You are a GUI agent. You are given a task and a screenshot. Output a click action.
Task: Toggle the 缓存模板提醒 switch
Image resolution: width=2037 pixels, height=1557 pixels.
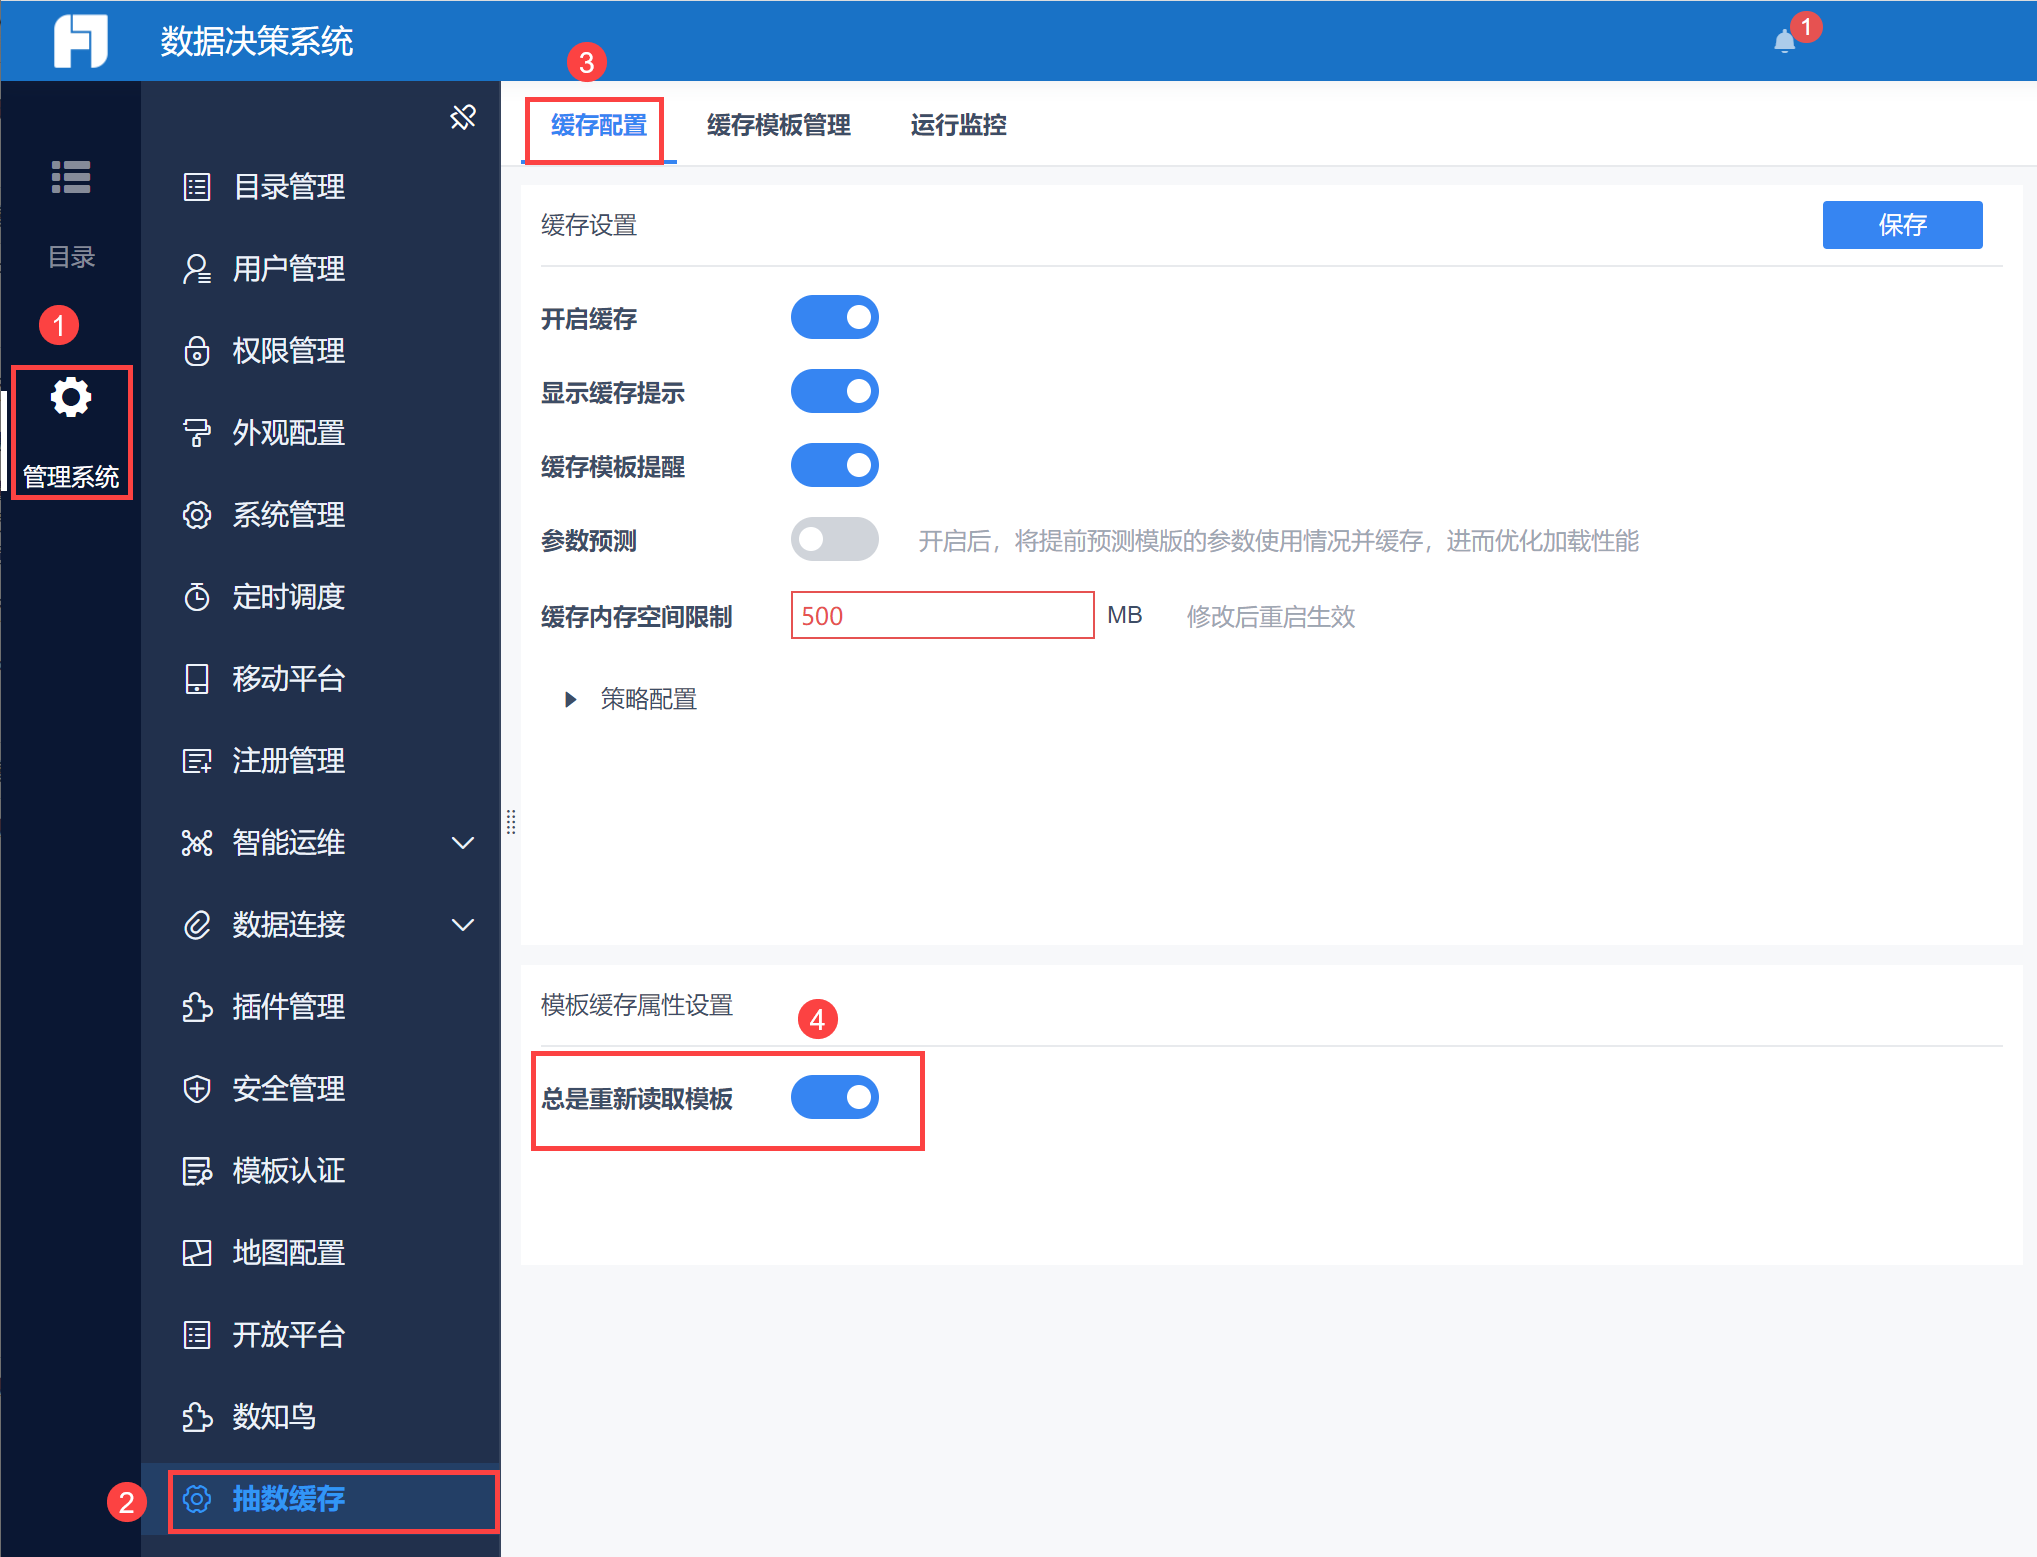pos(834,466)
